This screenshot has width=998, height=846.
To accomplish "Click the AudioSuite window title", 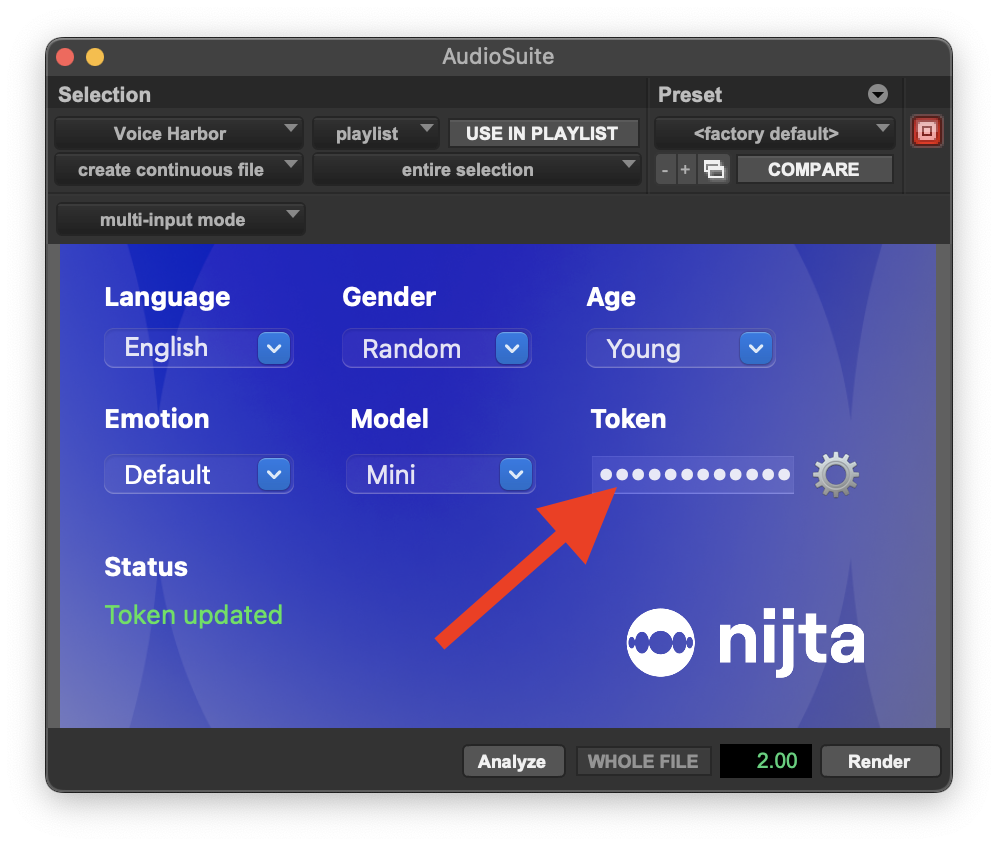I will tap(498, 57).
